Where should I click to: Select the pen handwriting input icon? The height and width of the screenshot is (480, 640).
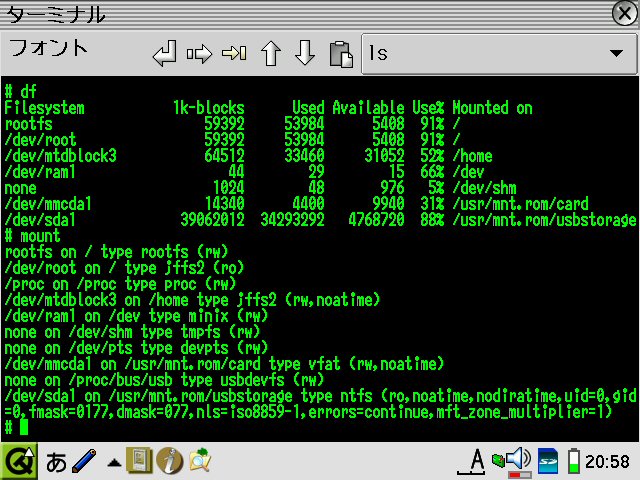click(x=84, y=461)
